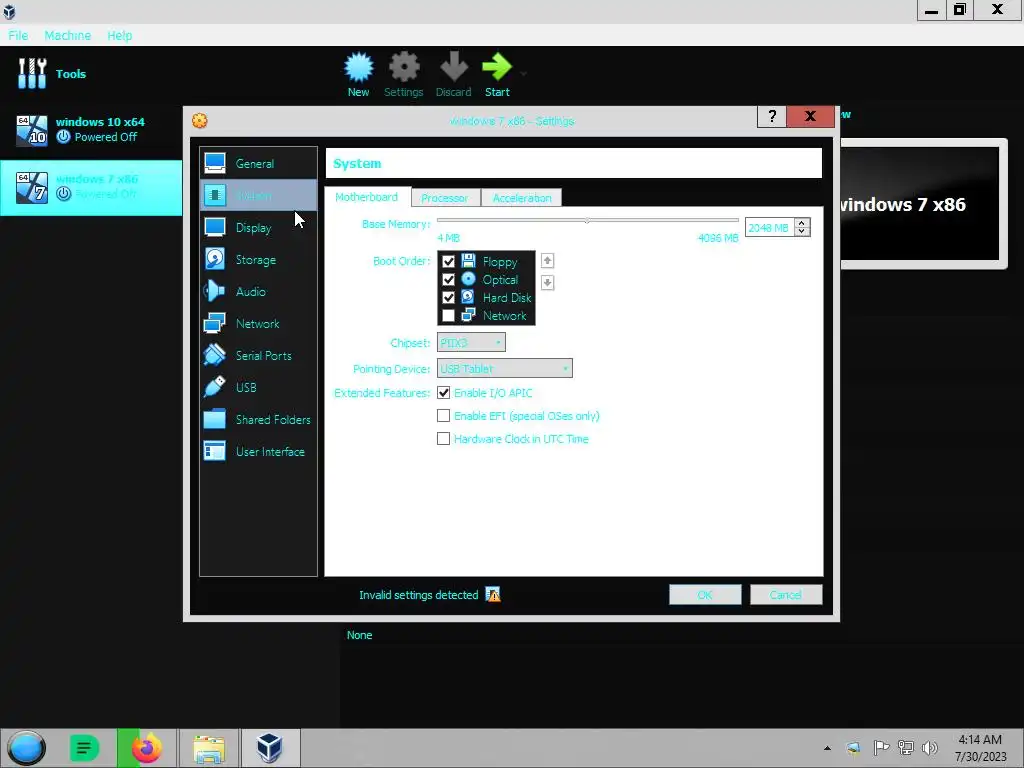1024x768 pixels.
Task: Select the windows 10 x64 machine icon
Action: point(32,130)
